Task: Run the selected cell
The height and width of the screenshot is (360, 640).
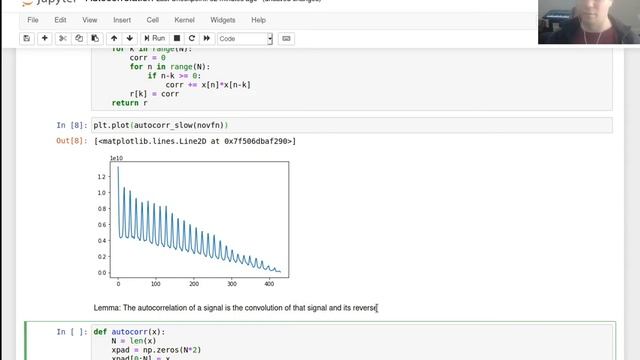Action: [155, 38]
